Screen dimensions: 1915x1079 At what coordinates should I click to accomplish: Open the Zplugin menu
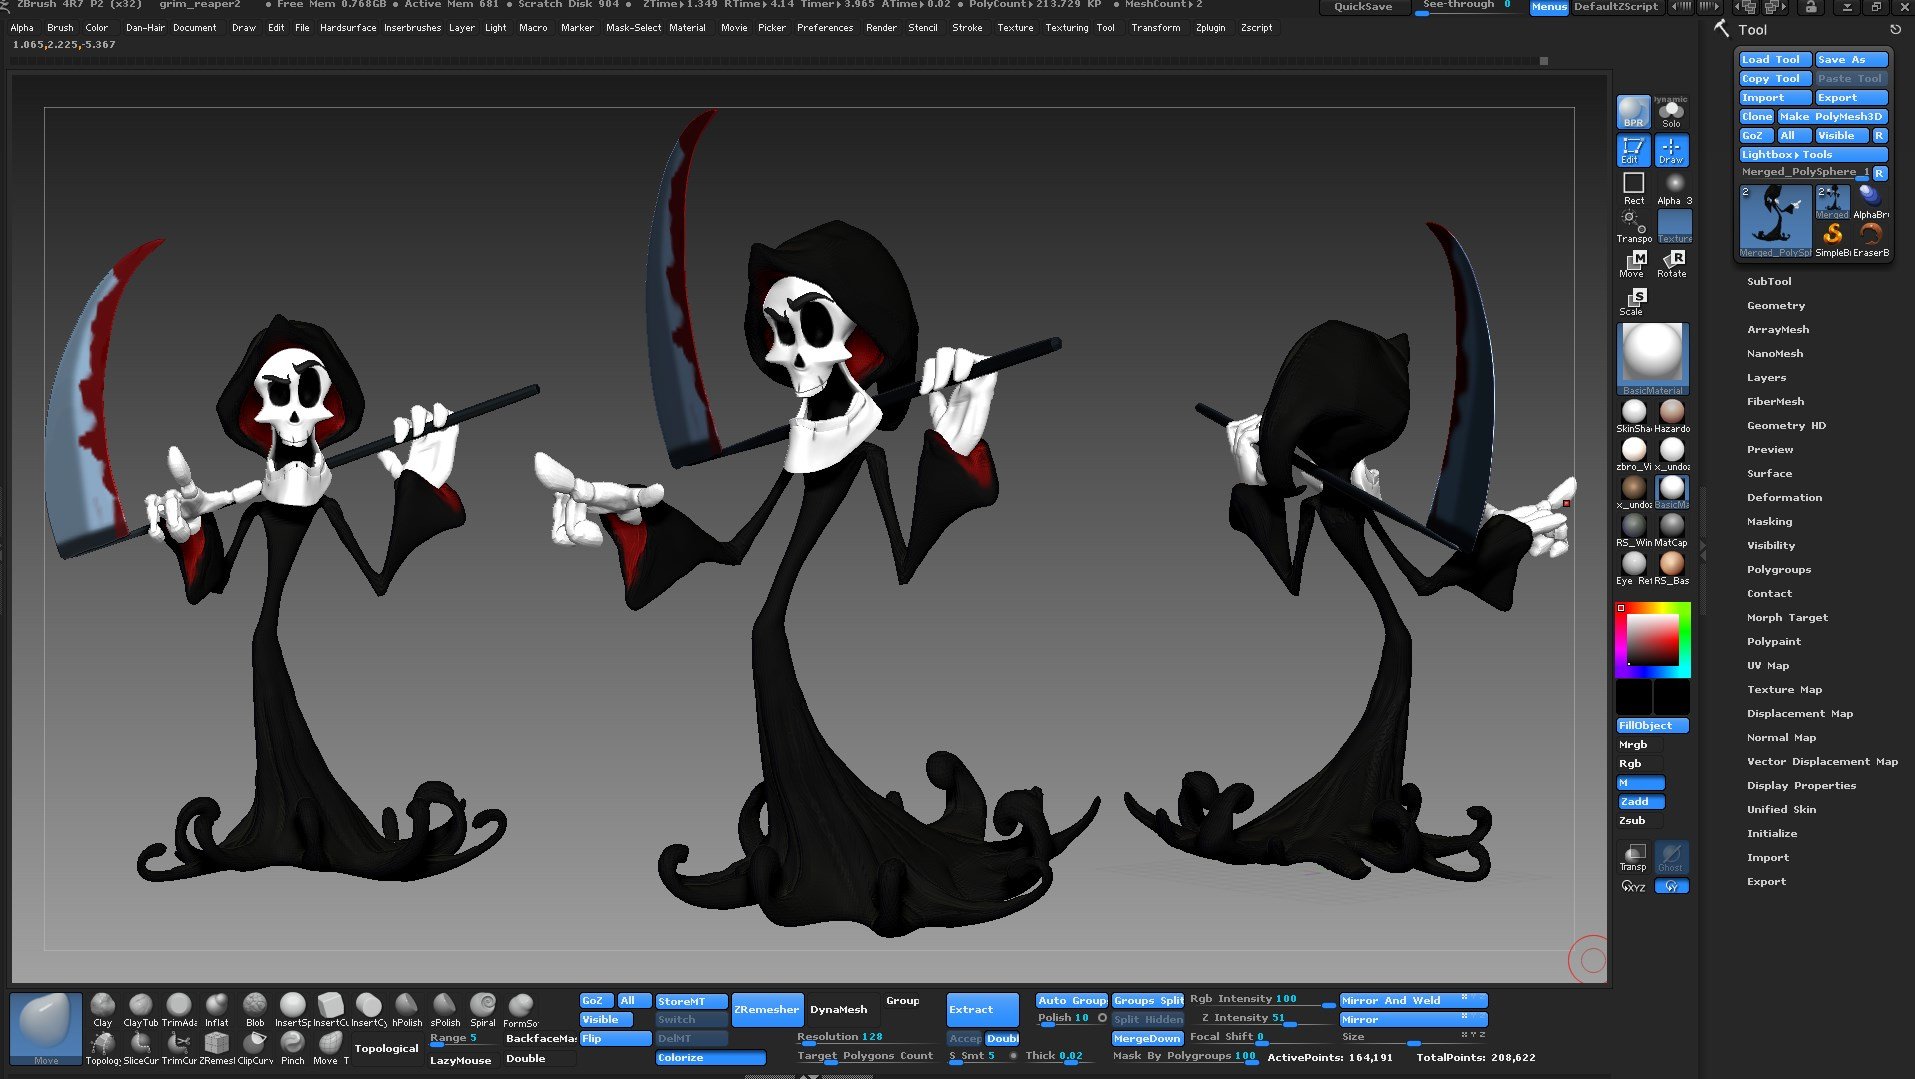coord(1210,28)
